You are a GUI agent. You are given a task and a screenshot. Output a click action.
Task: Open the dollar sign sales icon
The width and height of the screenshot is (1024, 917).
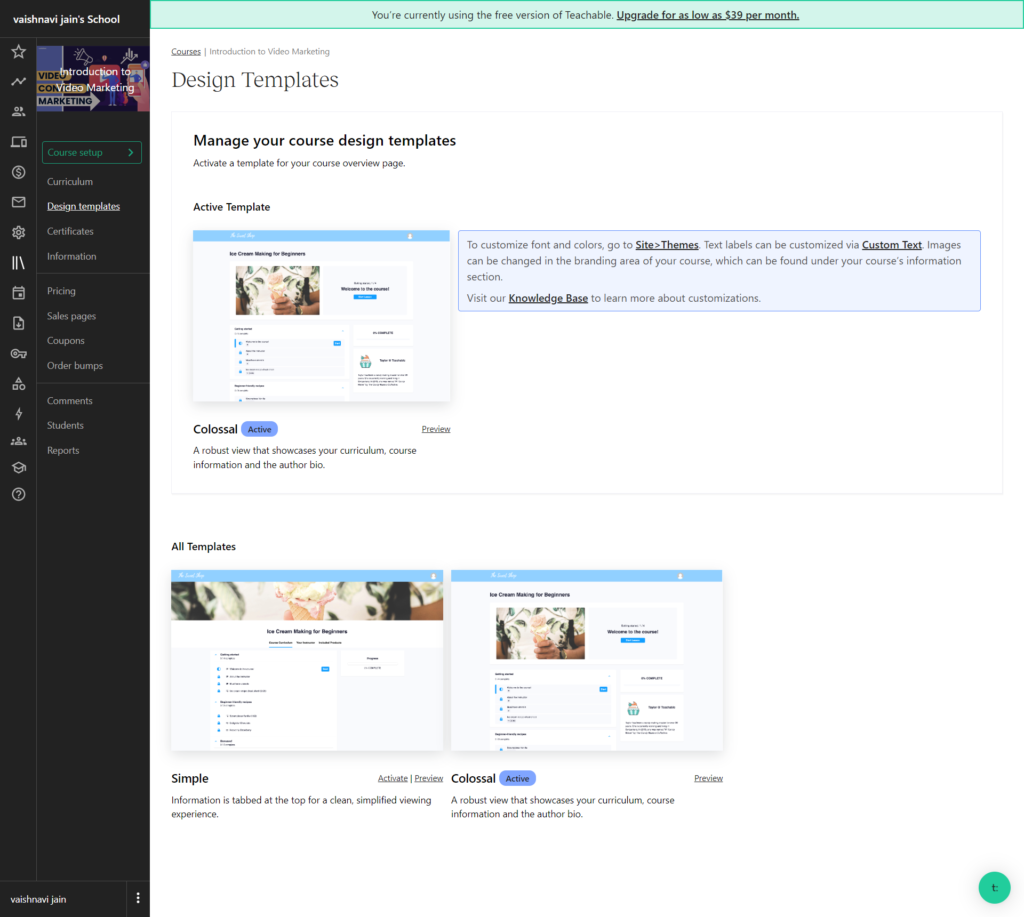[x=18, y=171]
